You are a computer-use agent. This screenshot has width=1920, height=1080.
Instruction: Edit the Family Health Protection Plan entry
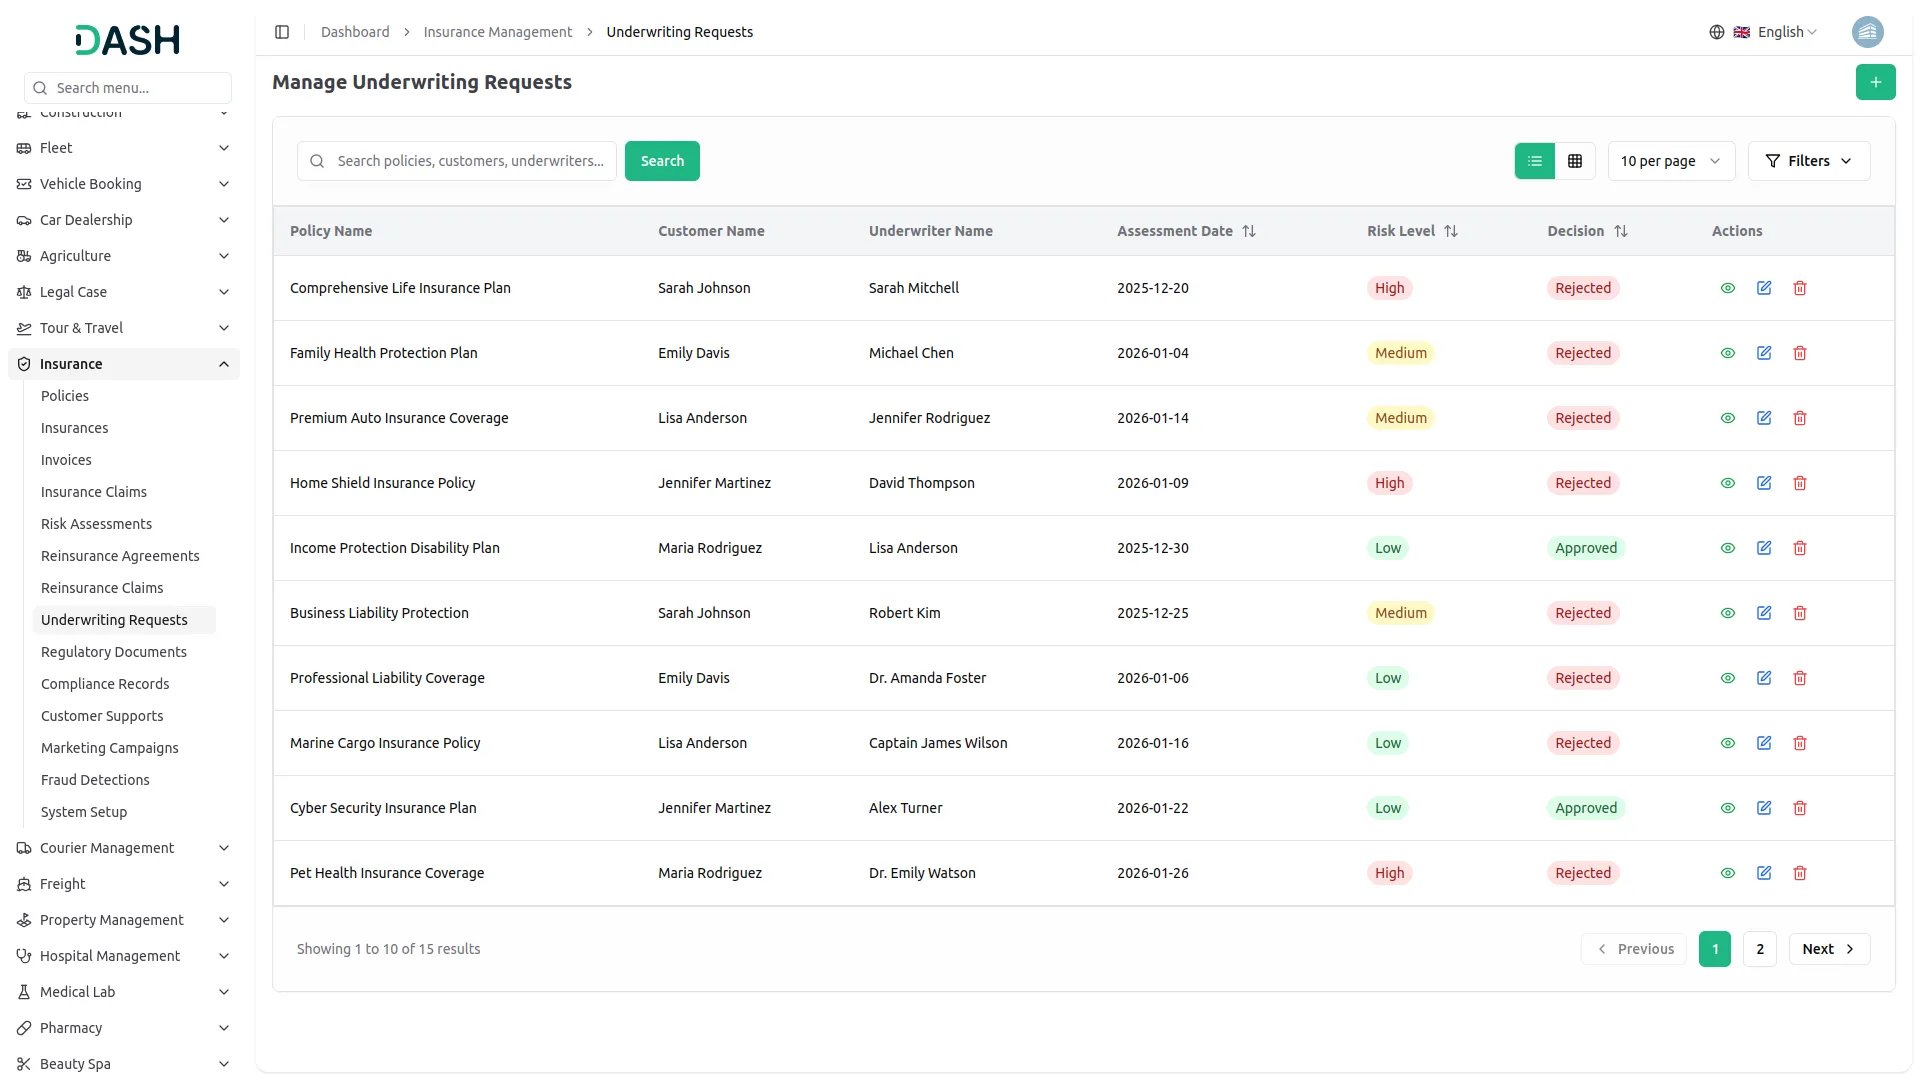click(1763, 352)
